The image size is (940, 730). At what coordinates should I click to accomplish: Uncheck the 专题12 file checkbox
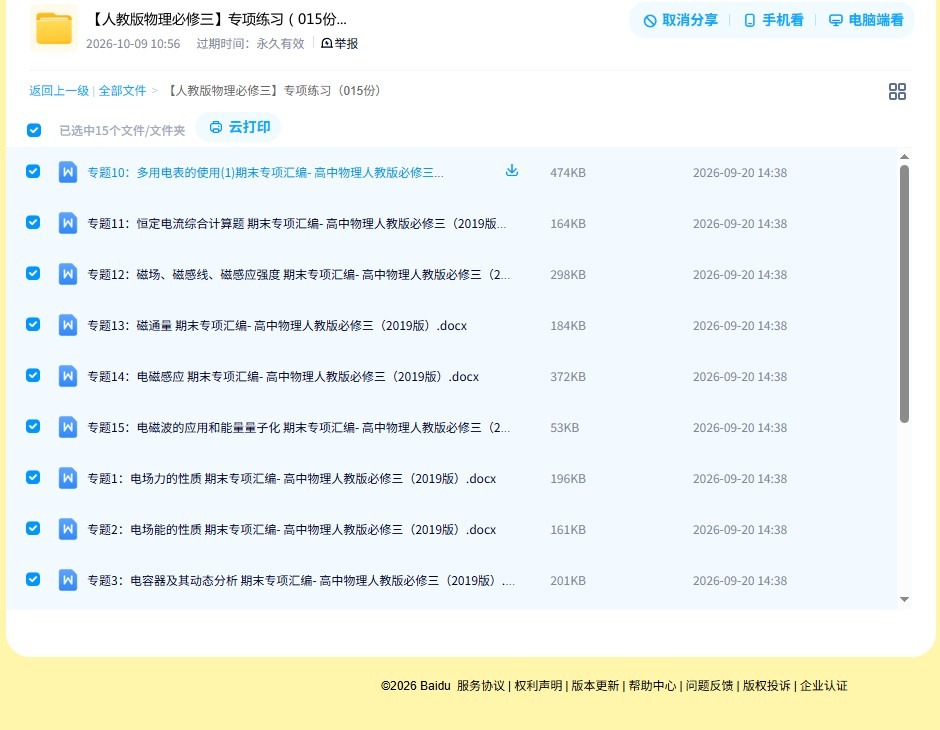click(33, 273)
